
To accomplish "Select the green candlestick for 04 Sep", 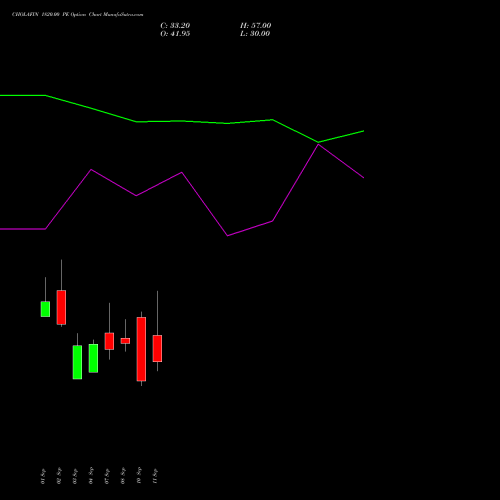I will (93, 358).
